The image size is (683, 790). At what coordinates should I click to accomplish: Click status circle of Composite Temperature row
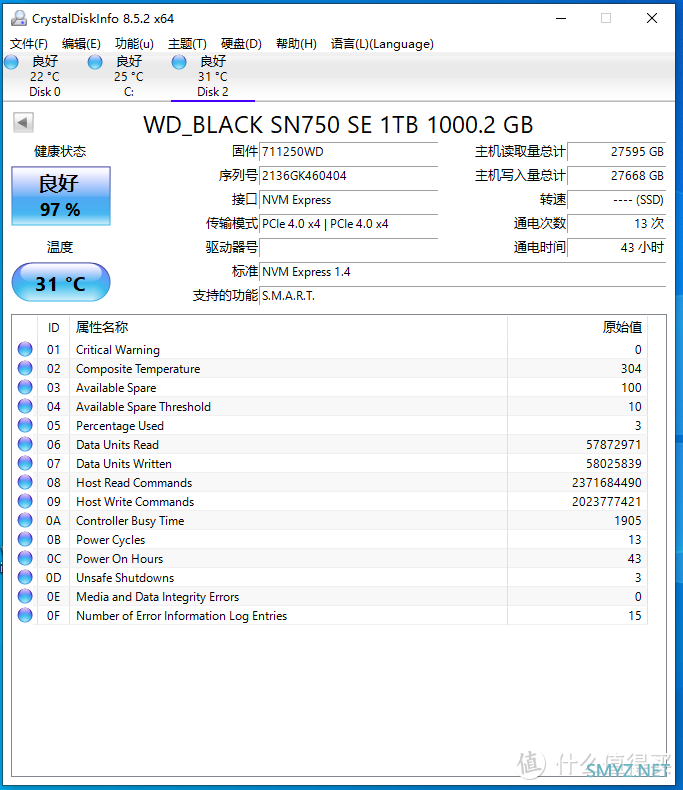(25, 368)
